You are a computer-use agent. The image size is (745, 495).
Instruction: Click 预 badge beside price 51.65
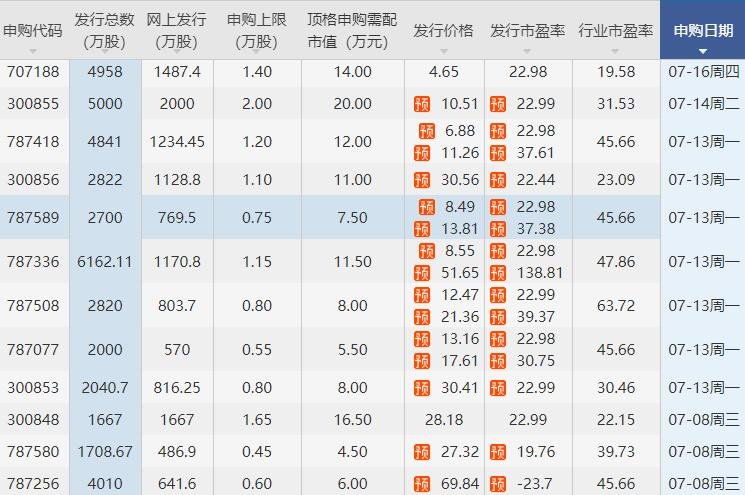(x=422, y=273)
